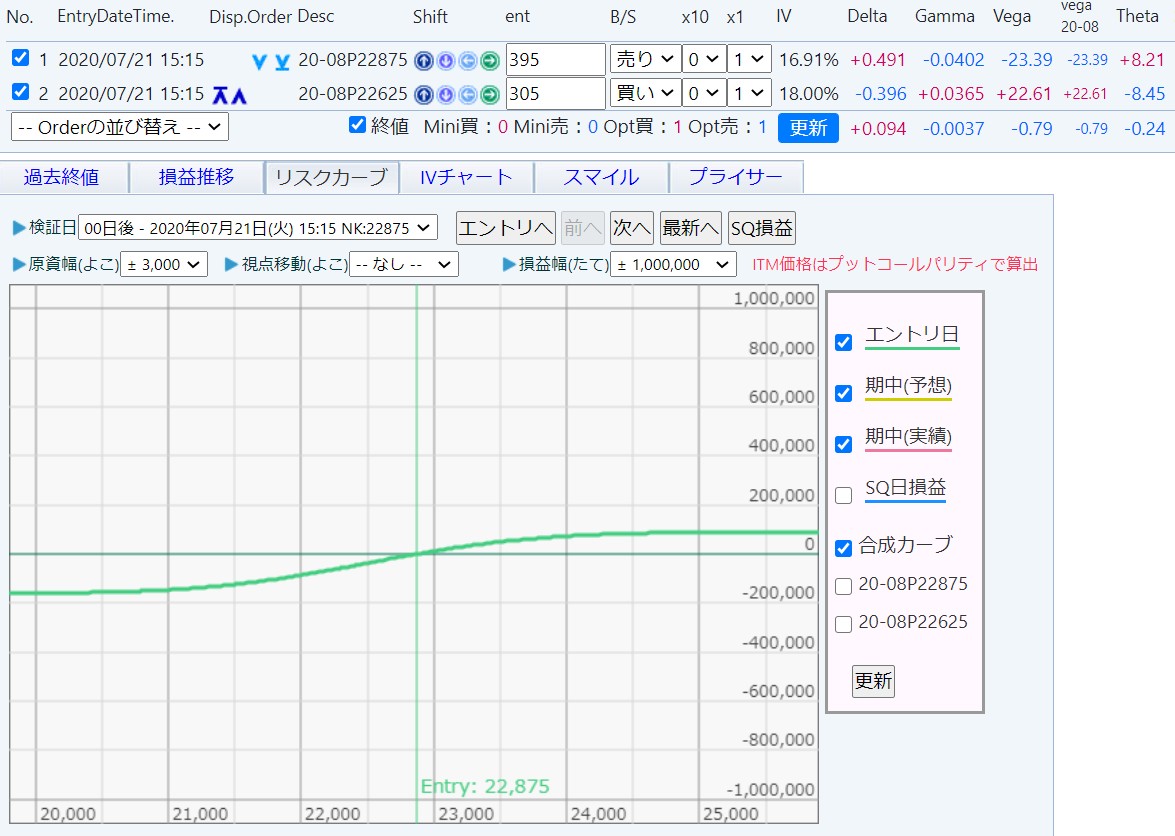1175x836 pixels.
Task: Click 更新 button in legend panel
Action: click(873, 681)
